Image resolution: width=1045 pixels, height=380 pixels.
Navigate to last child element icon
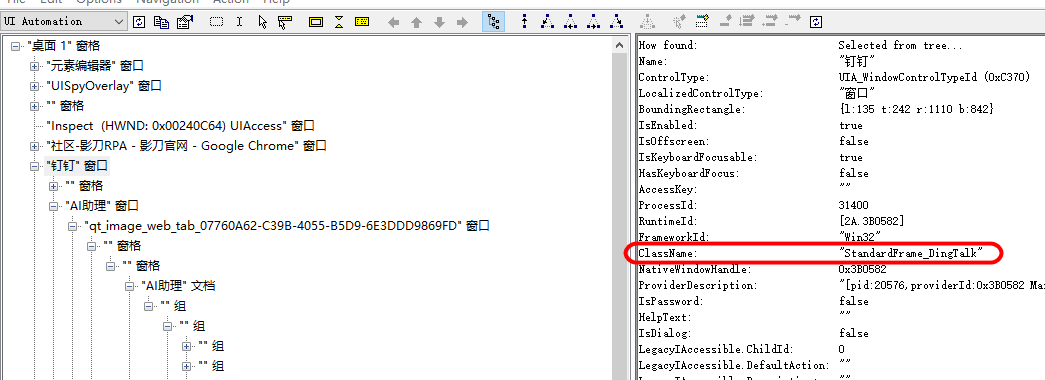click(615, 22)
